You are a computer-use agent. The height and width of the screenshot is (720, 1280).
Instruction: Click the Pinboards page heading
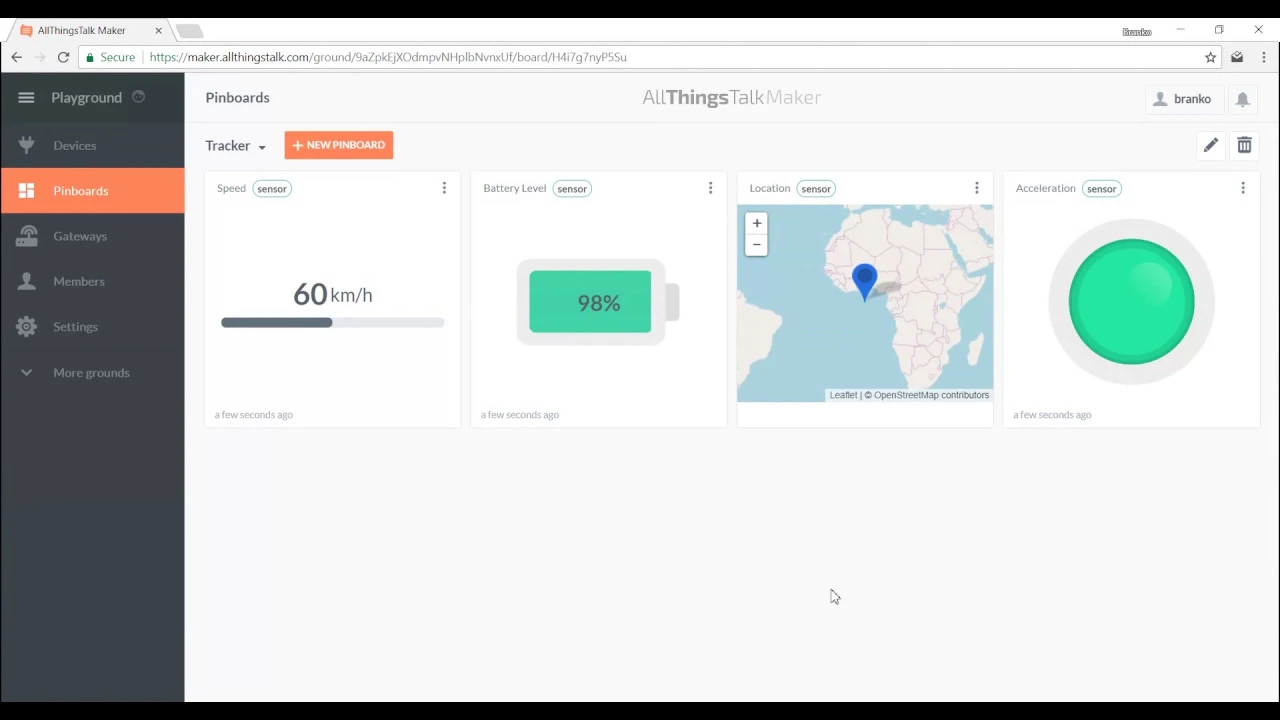point(237,98)
